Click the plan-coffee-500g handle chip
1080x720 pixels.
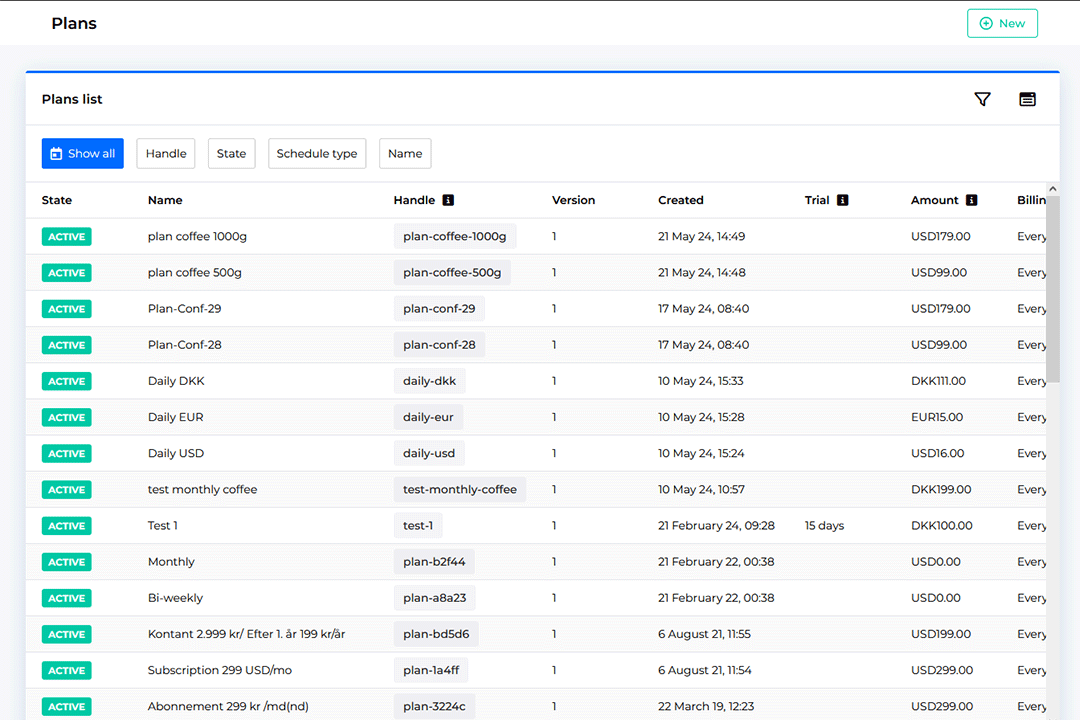452,272
